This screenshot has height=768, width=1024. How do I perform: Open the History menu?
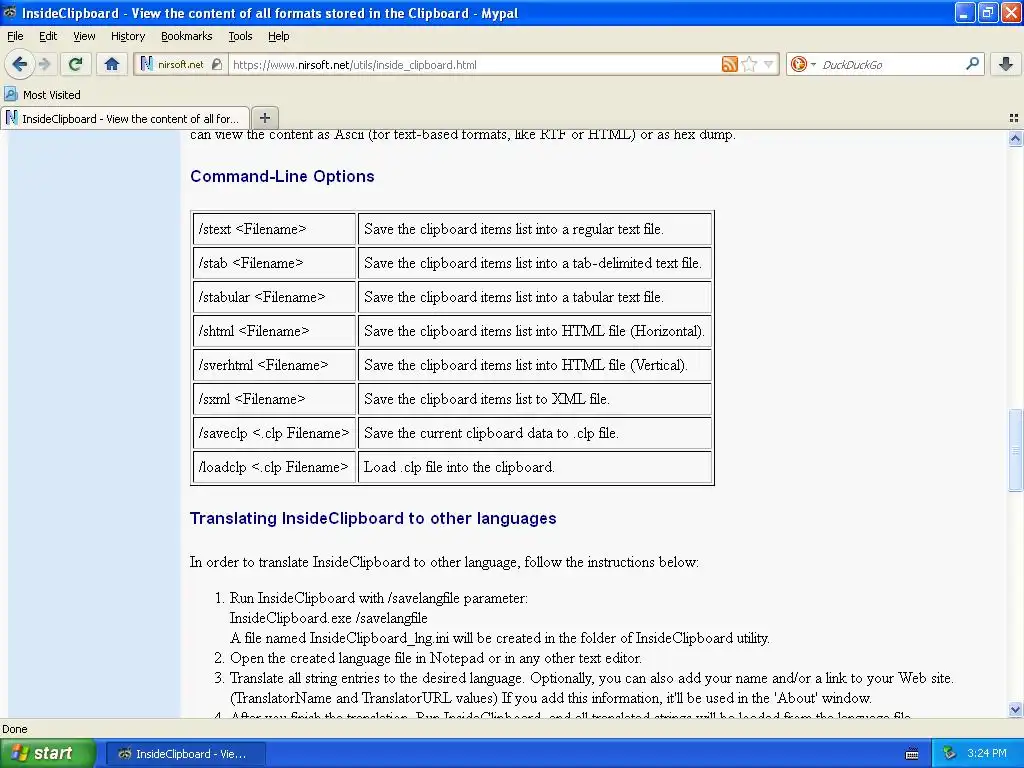(127, 36)
